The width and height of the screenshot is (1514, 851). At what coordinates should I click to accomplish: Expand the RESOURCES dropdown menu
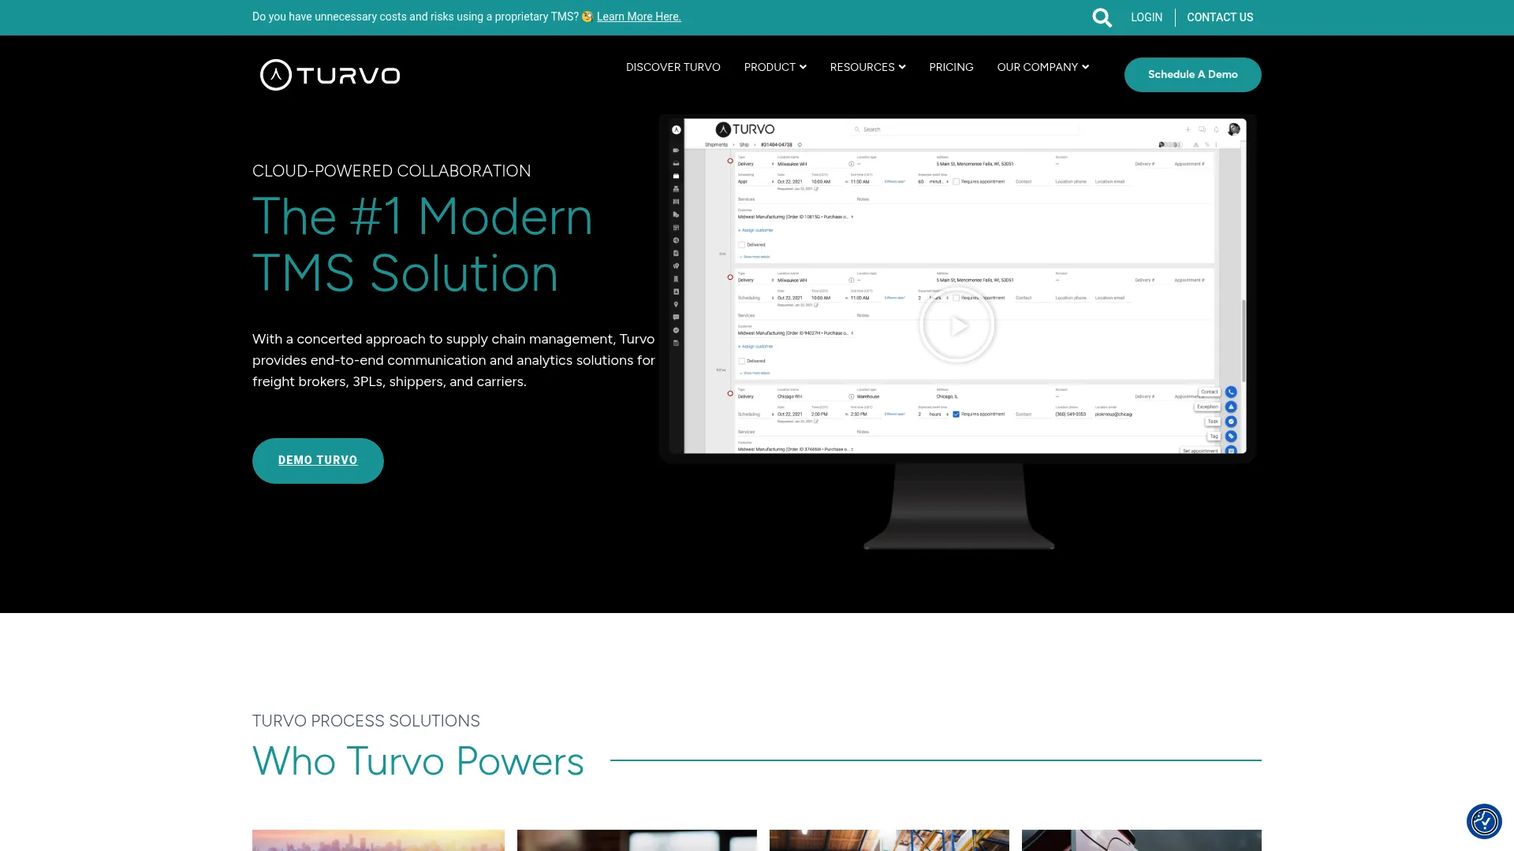[868, 67]
